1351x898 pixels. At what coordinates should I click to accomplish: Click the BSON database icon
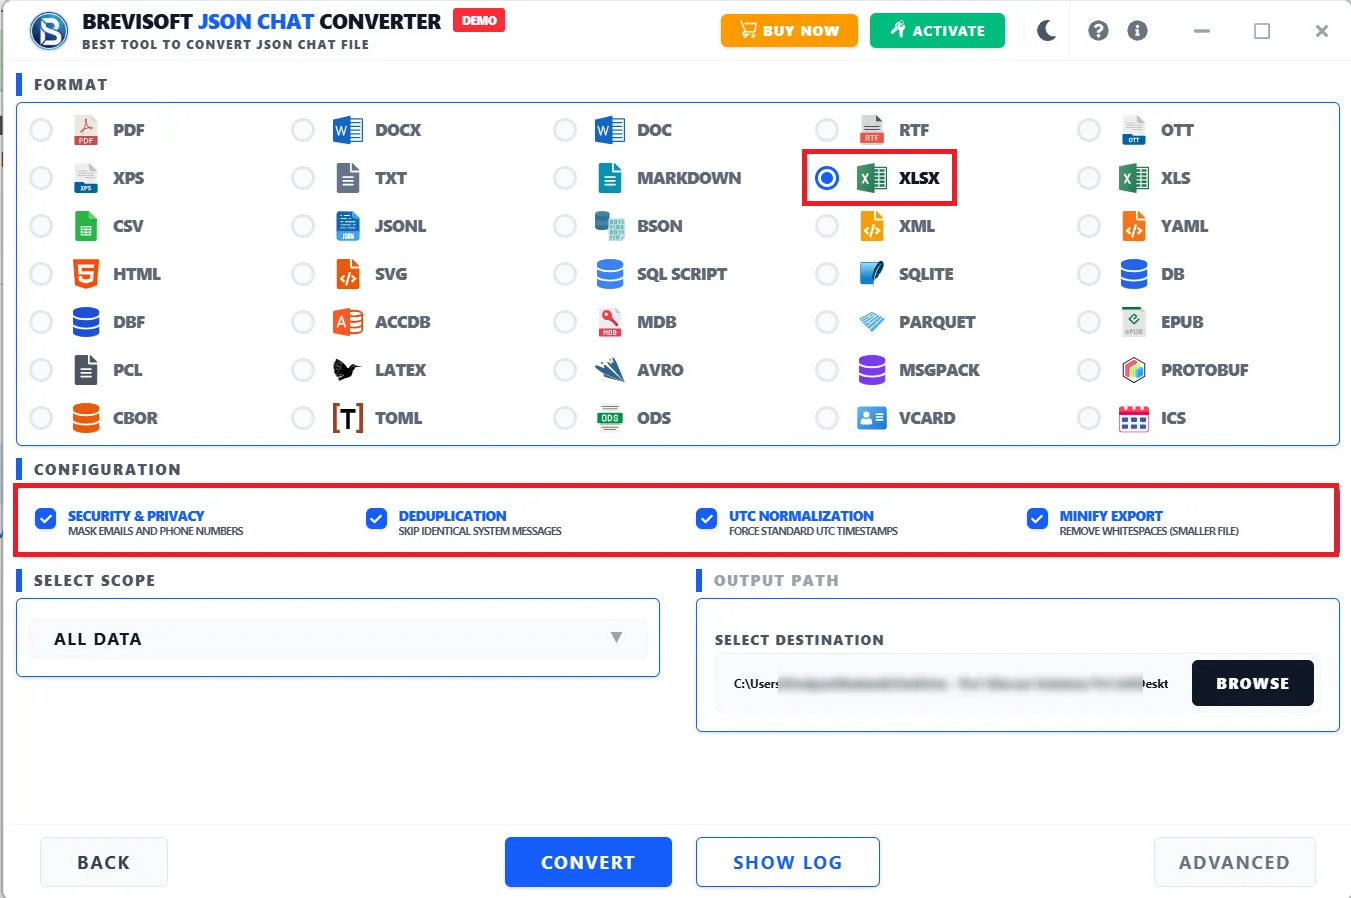tap(610, 226)
